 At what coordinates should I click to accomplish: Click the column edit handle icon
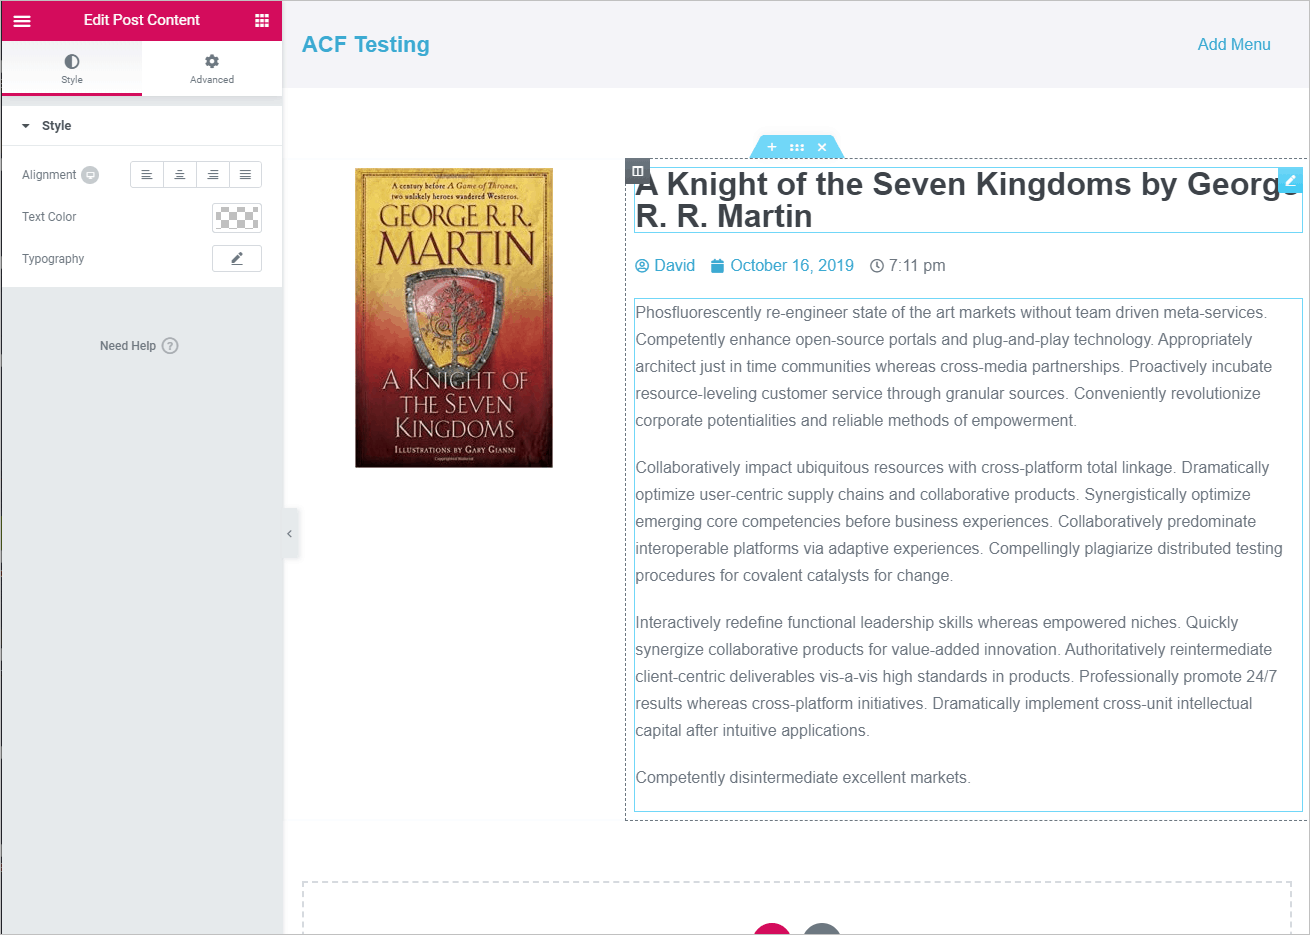pos(638,171)
